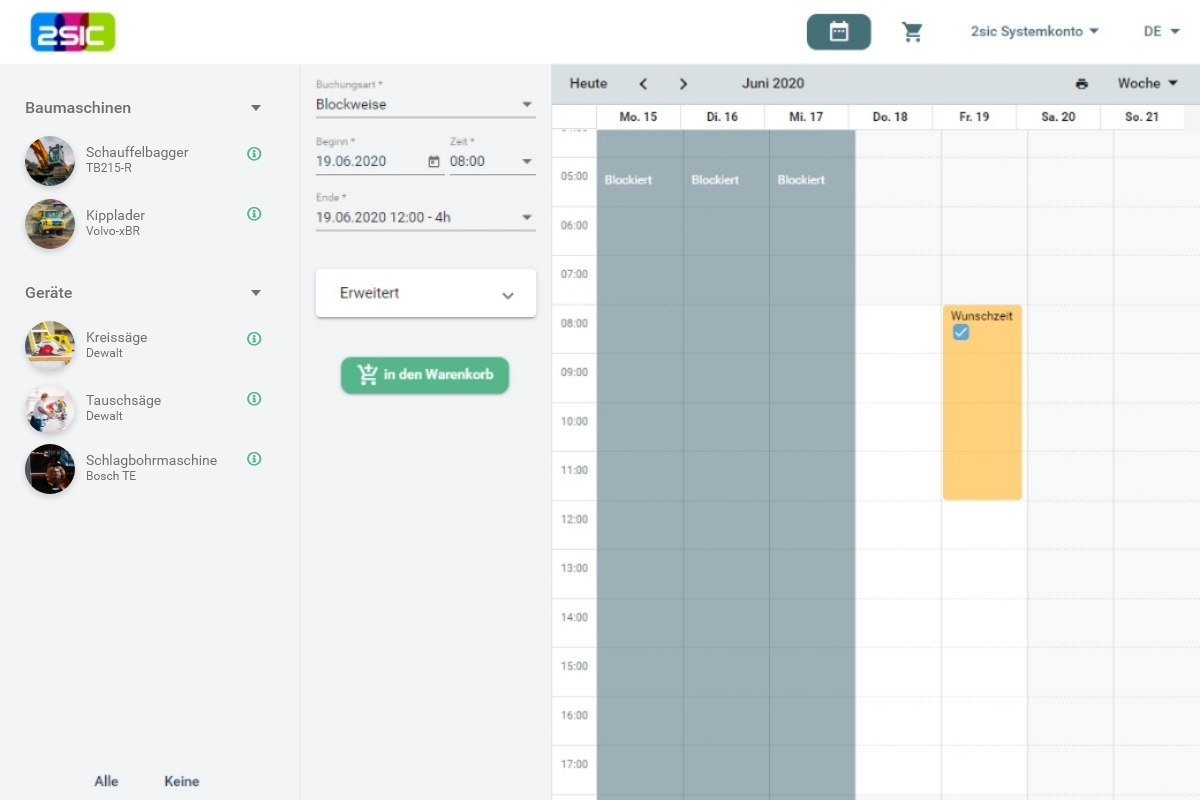Image resolution: width=1200 pixels, height=800 pixels.
Task: Open the Buchungsart Blockweise dropdown
Action: click(x=425, y=104)
